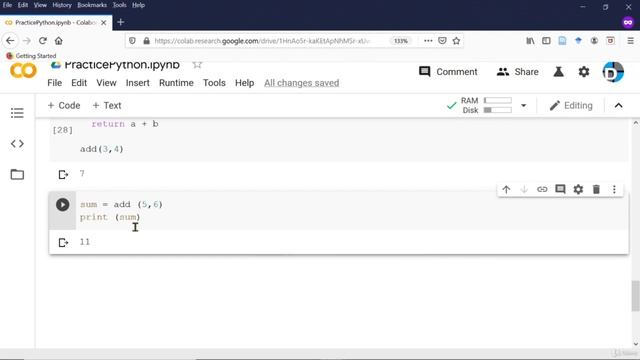Collapse the header with chevron up

(x=618, y=106)
